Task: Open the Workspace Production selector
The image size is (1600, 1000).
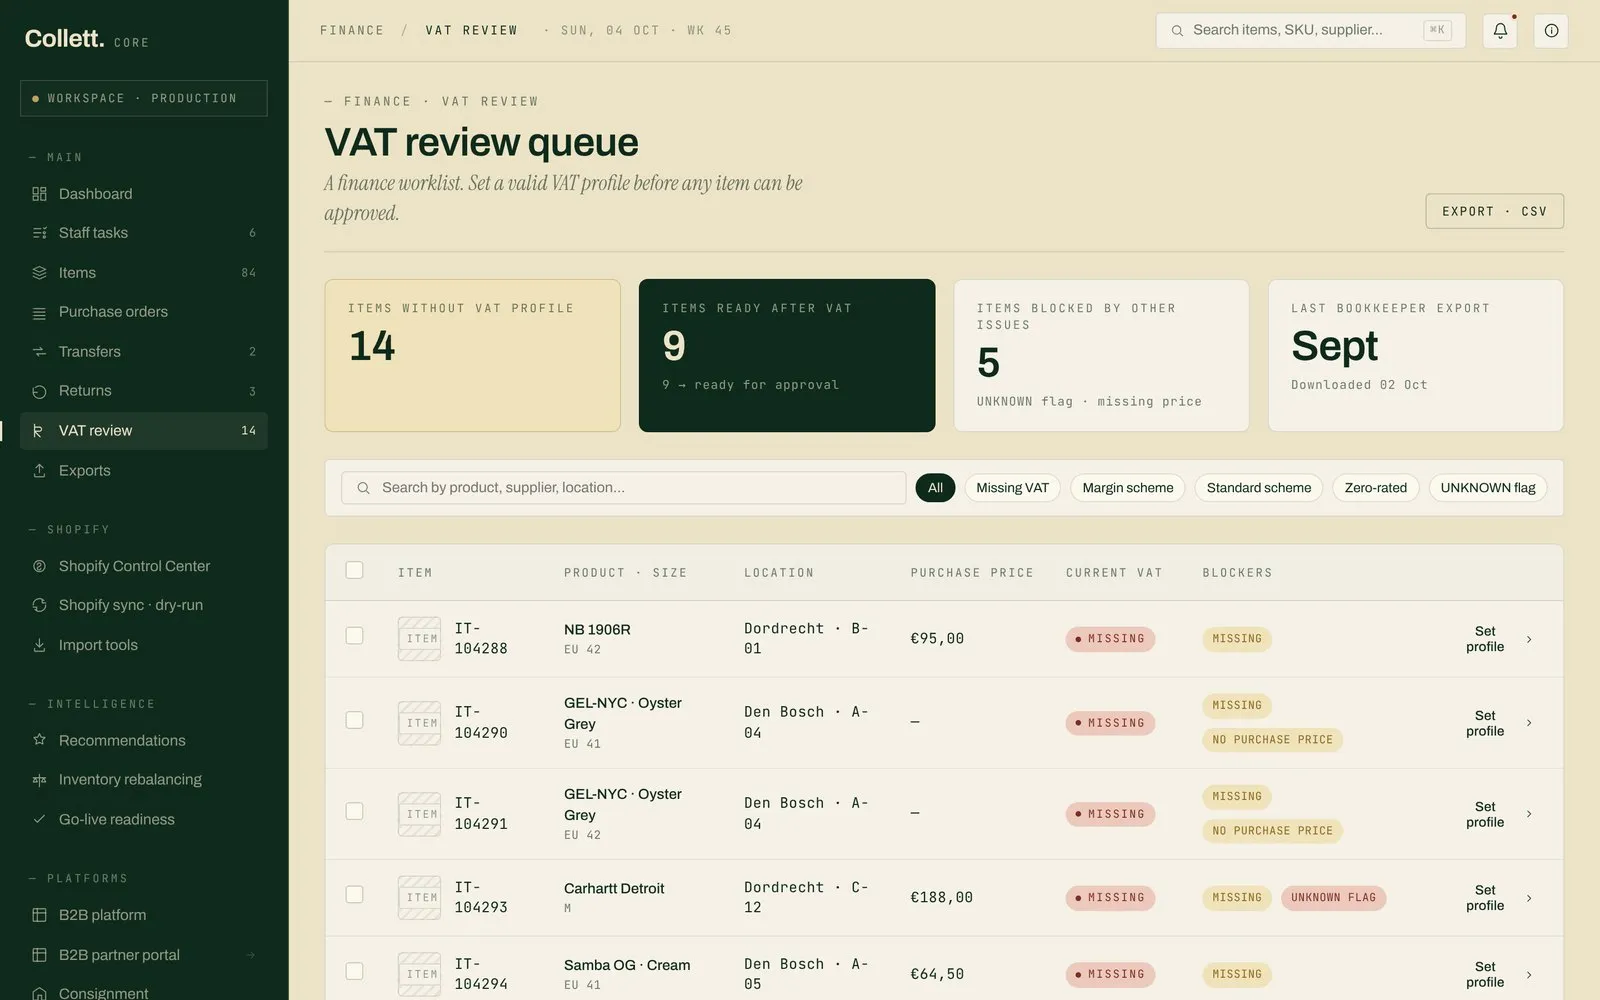Action: [x=144, y=98]
